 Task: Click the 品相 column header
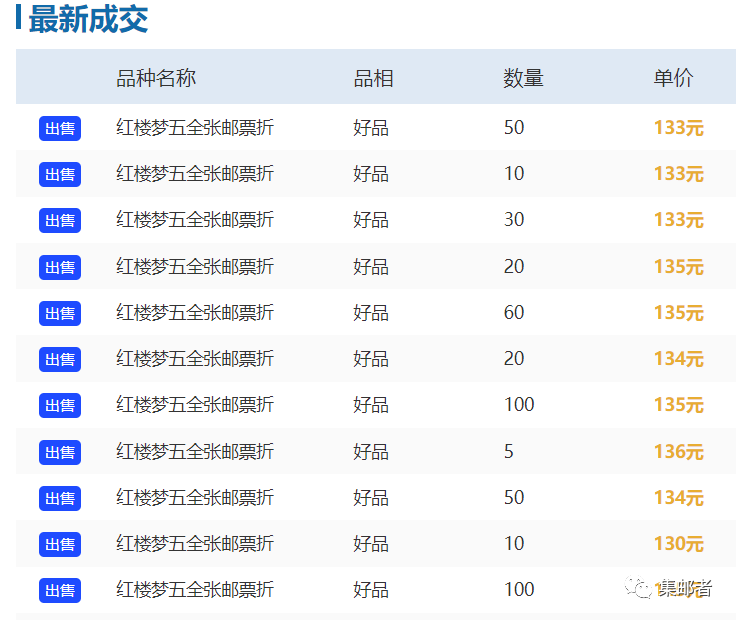point(373,78)
